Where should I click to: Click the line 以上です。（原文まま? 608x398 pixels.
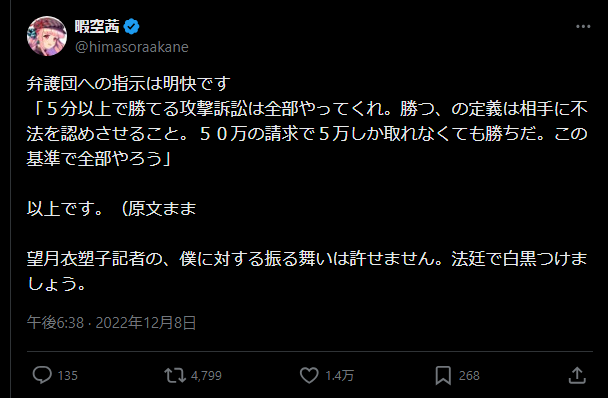click(x=112, y=208)
